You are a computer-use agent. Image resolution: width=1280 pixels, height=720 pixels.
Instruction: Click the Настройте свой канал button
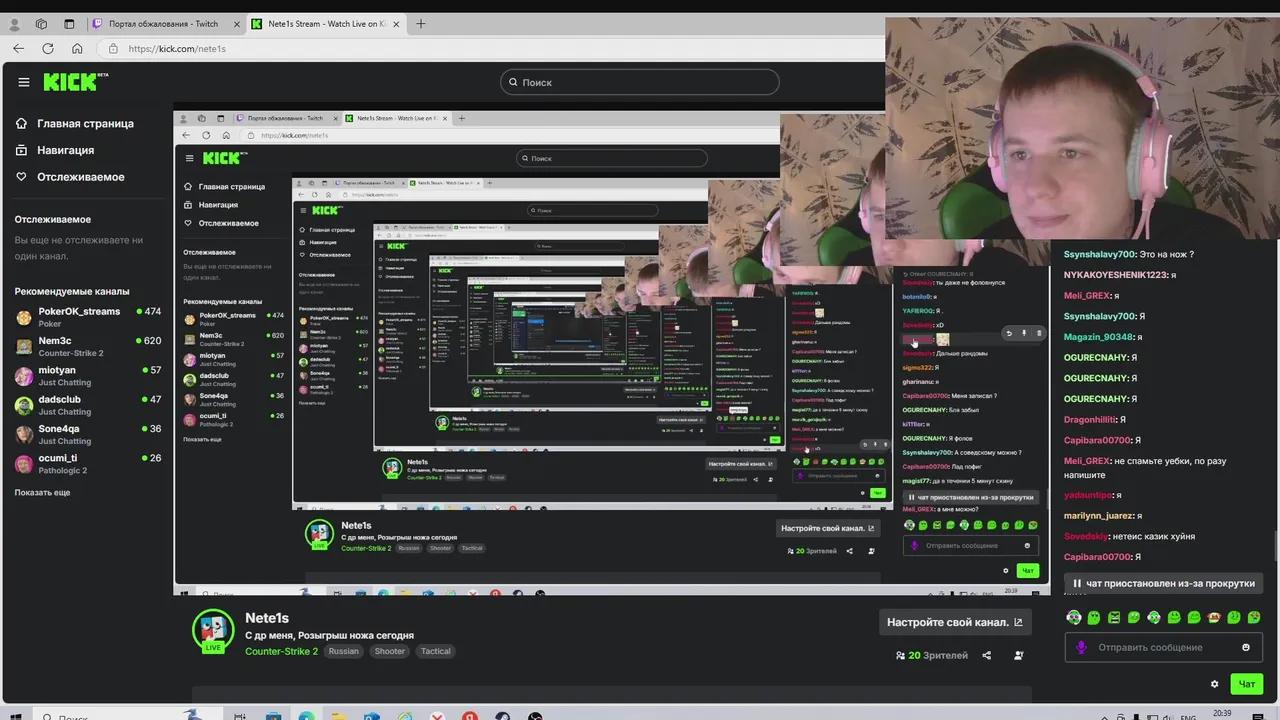point(955,622)
